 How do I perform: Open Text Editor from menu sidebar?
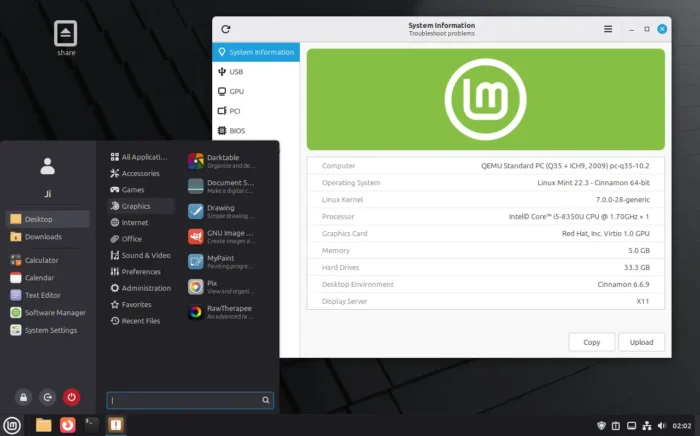[x=47, y=295]
